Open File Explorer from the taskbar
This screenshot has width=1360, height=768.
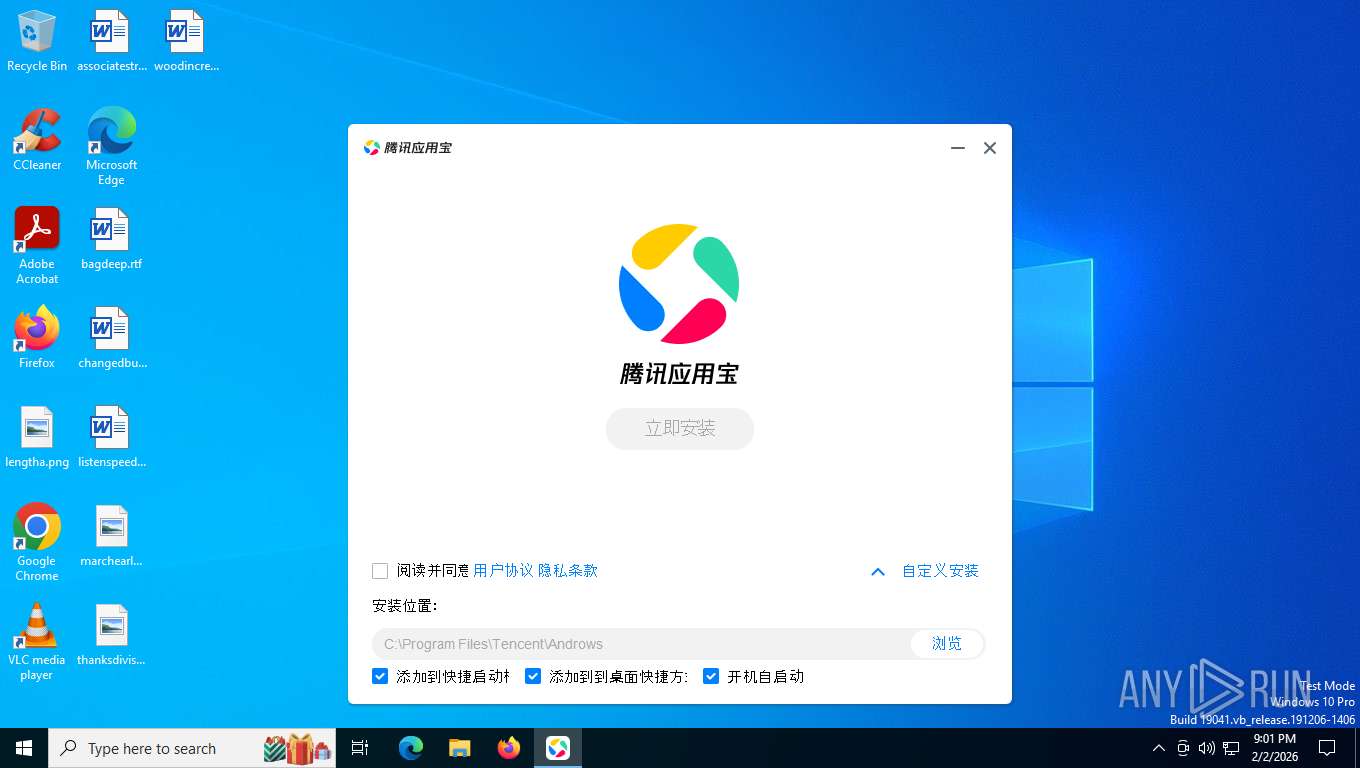pos(460,748)
